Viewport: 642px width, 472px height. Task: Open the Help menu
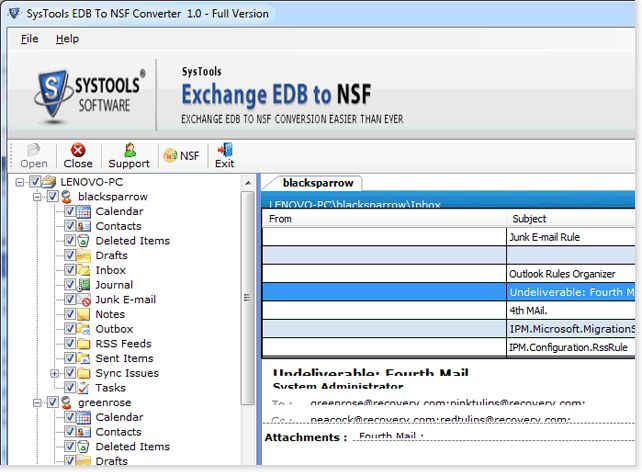[67, 39]
